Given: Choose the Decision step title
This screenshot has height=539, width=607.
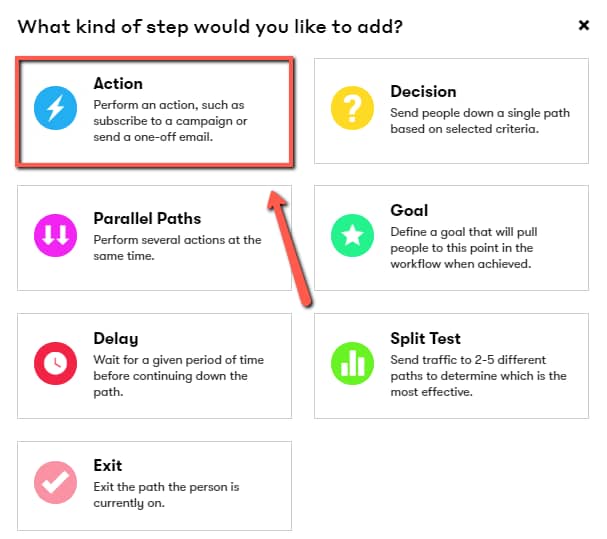Looking at the screenshot, I should [x=423, y=91].
